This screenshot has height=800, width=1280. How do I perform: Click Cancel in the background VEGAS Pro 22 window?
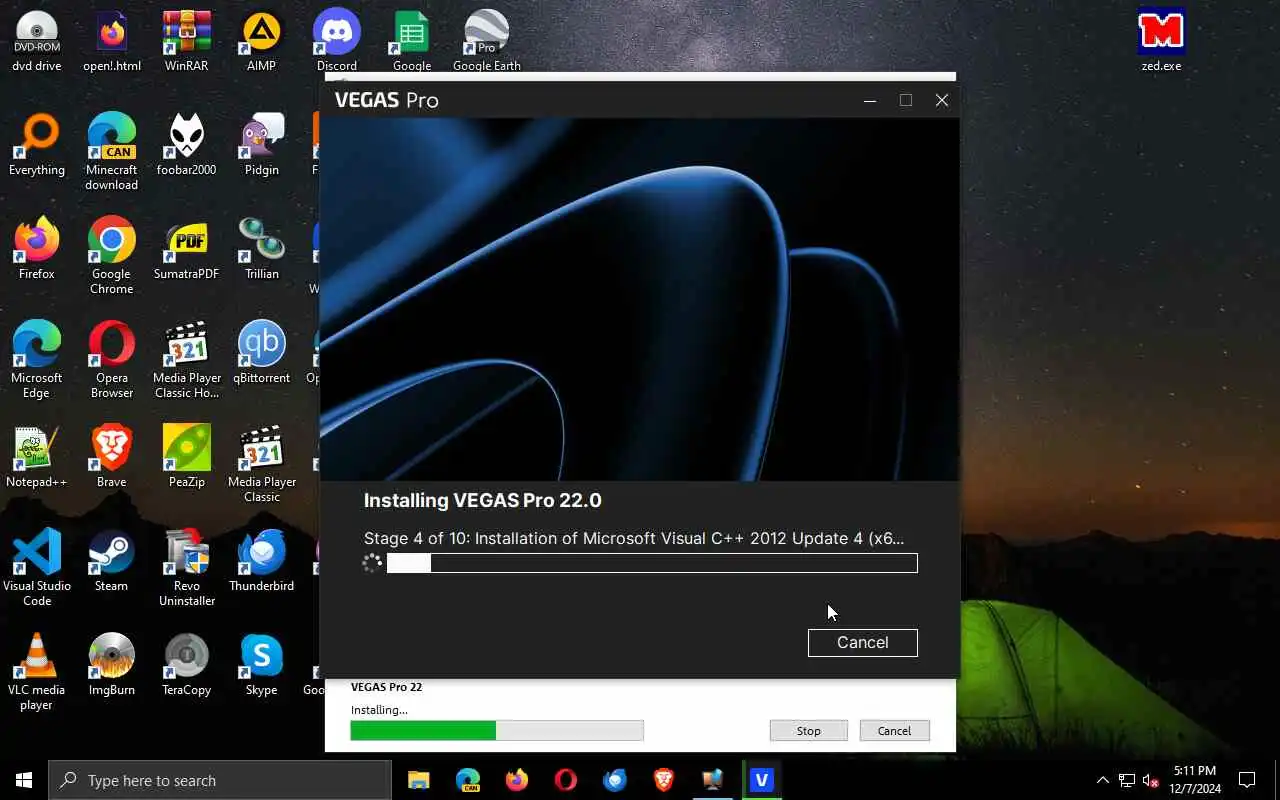click(894, 731)
